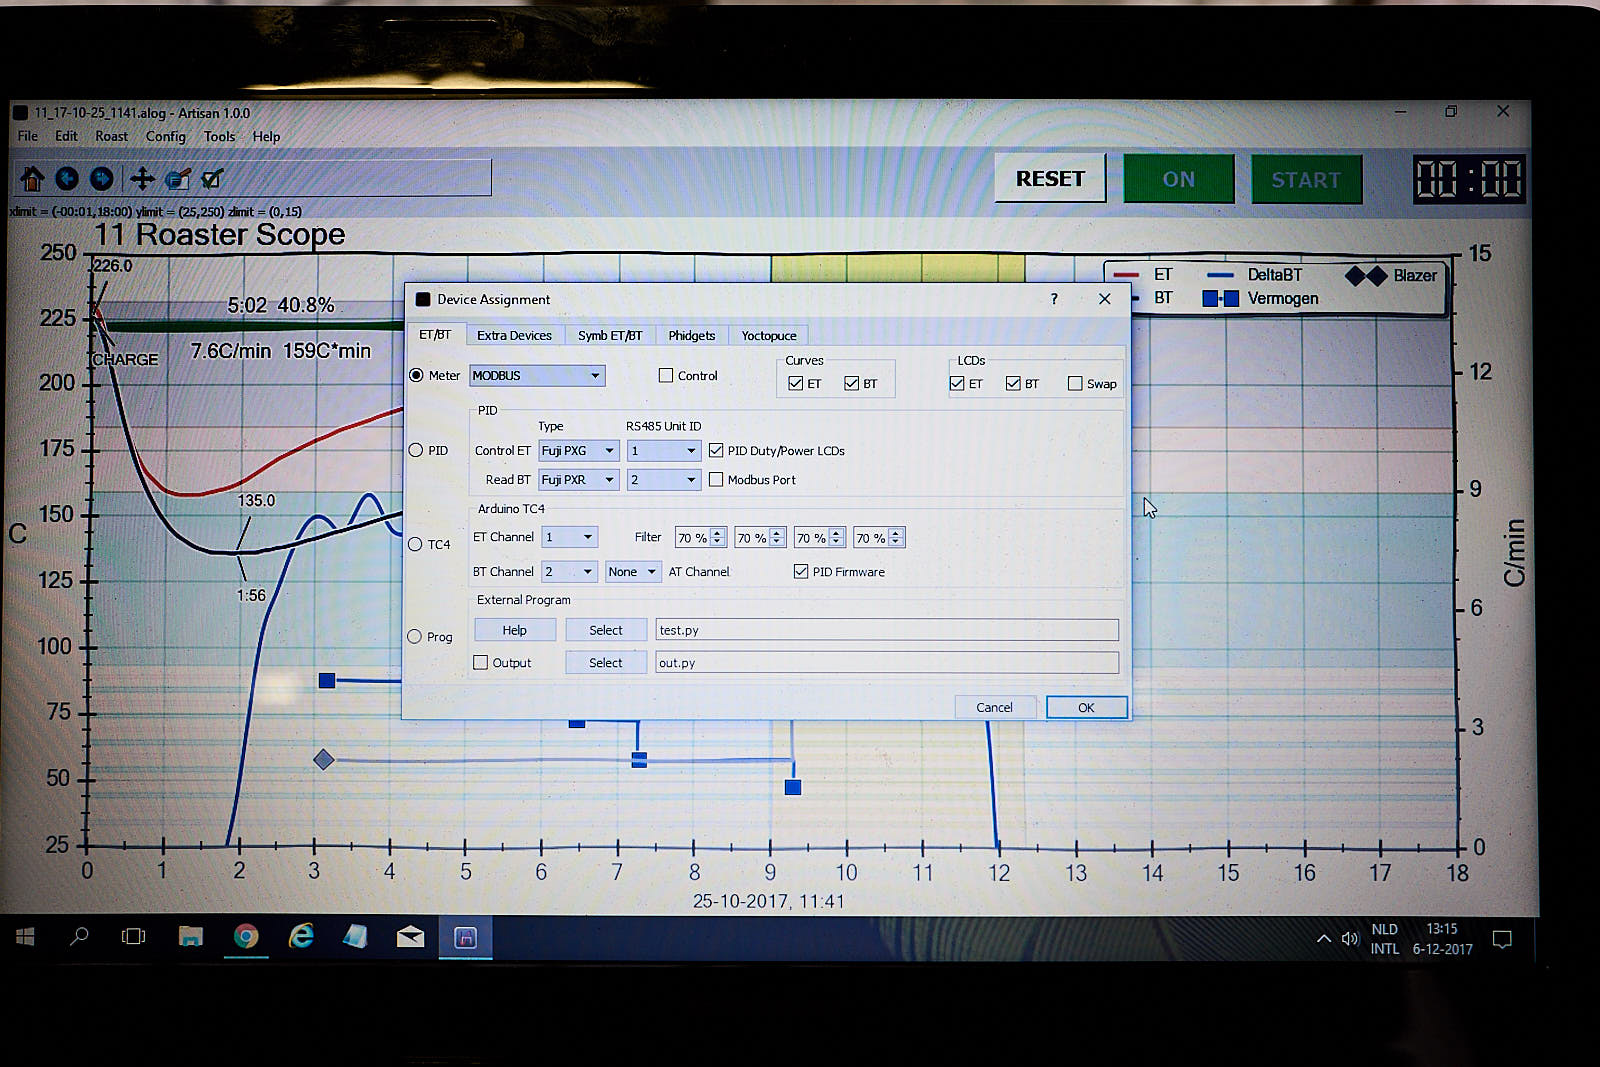The width and height of the screenshot is (1600, 1067).
Task: Open the subplot configuration toolbar icon
Action: 178,179
